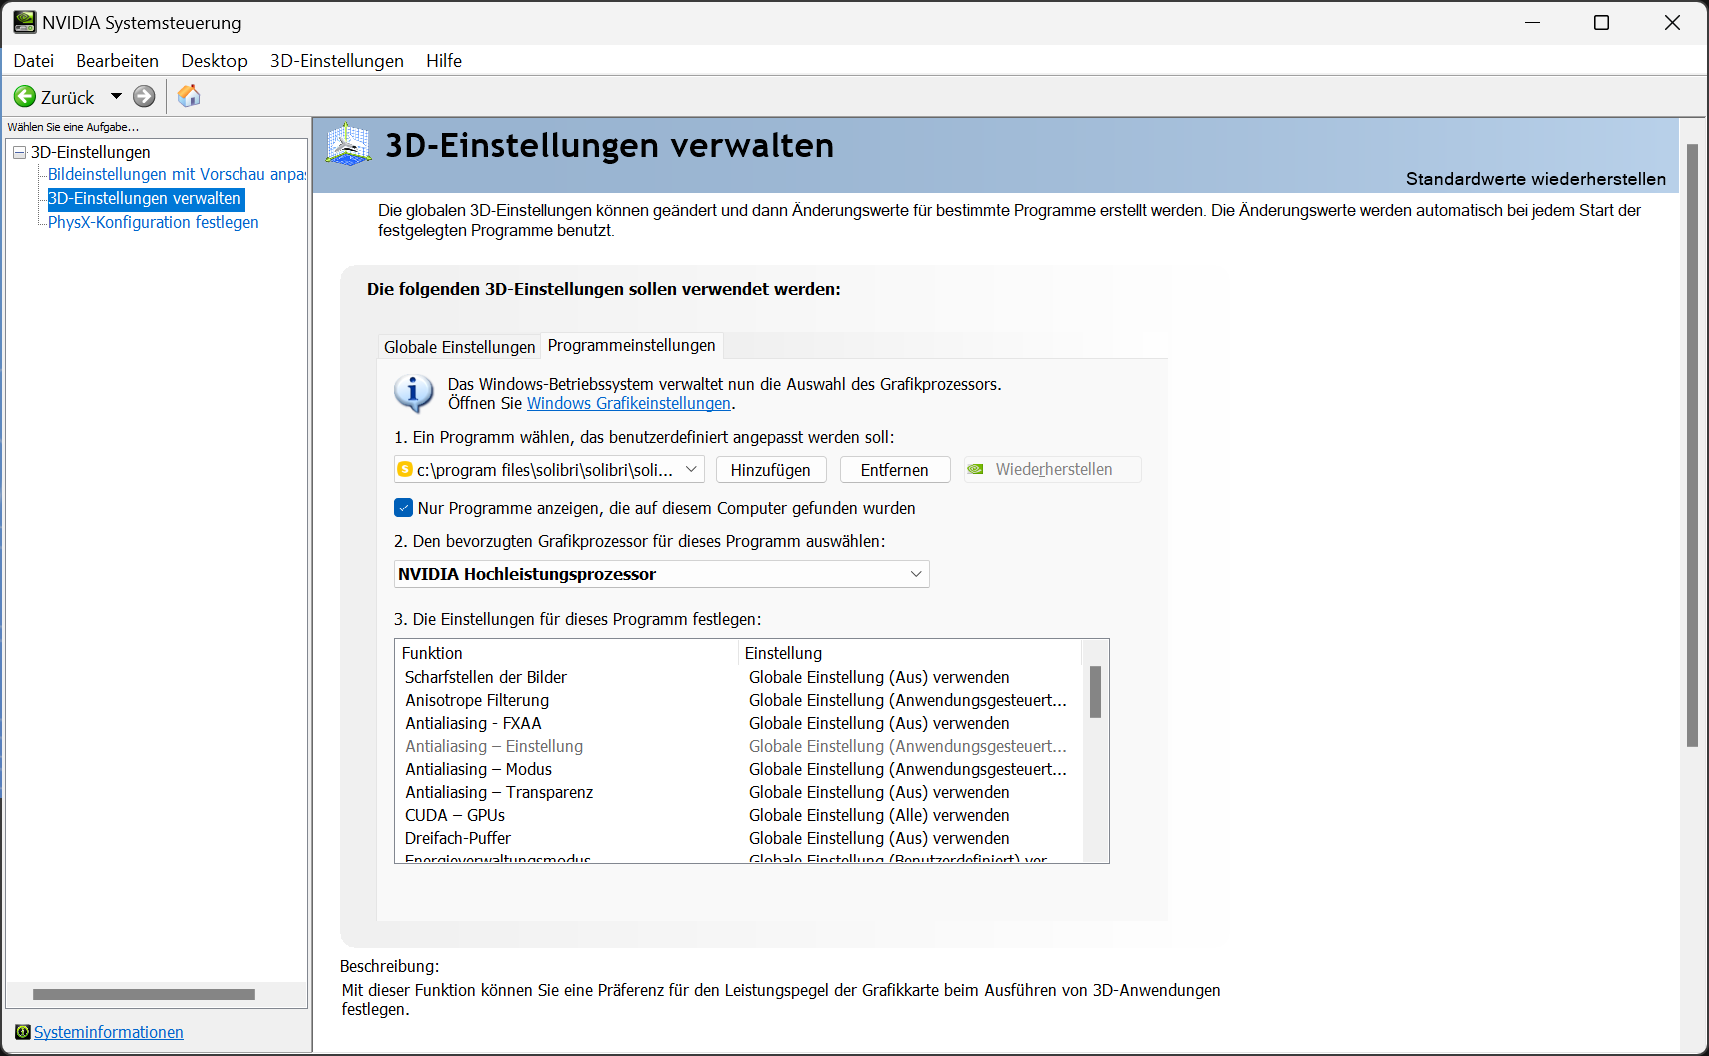
Task: Select the Scharfstellen der Bilder row
Action: pyautogui.click(x=738, y=677)
